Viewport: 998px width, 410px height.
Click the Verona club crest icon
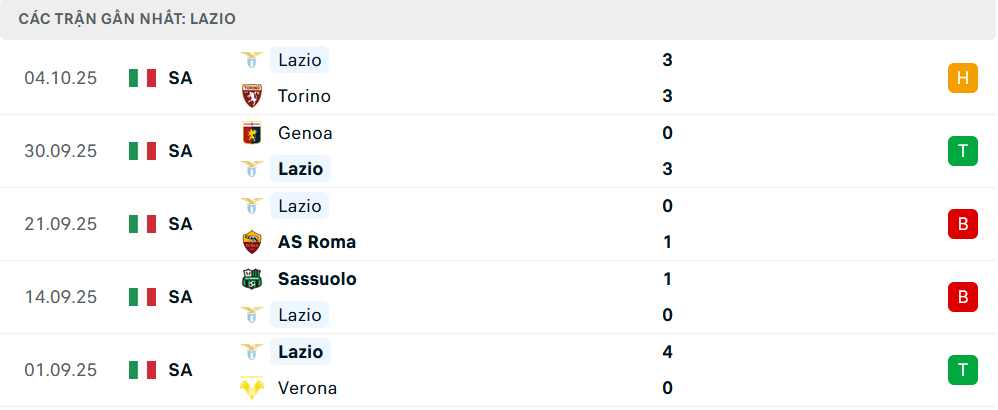(x=252, y=388)
